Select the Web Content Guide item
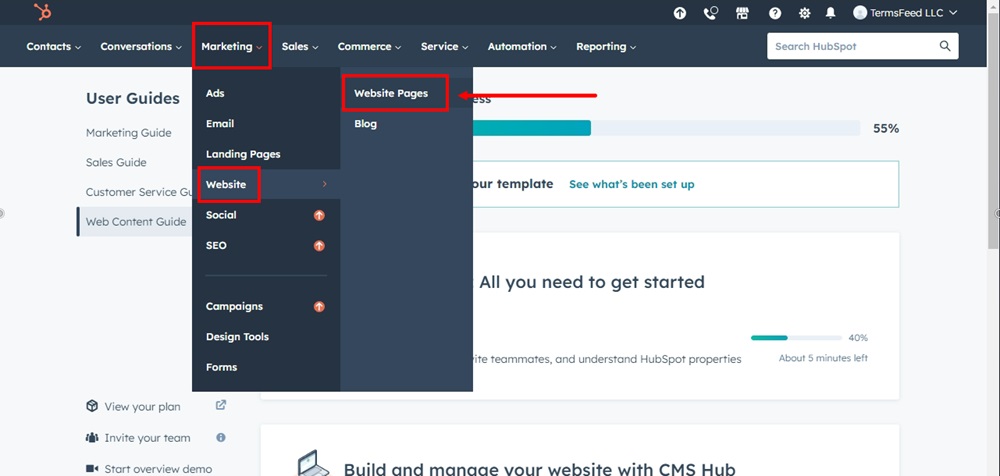Image resolution: width=1000 pixels, height=476 pixels. (x=135, y=221)
